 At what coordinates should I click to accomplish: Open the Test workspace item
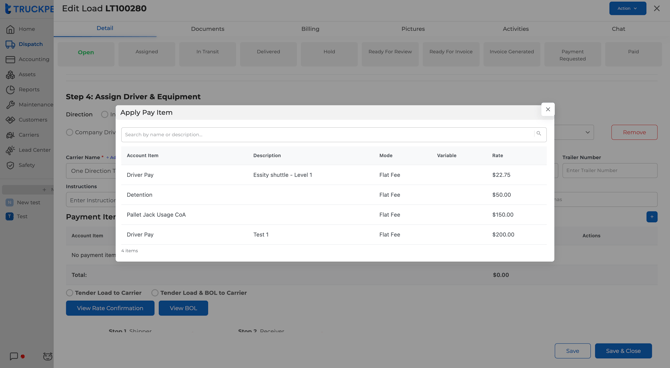17,217
